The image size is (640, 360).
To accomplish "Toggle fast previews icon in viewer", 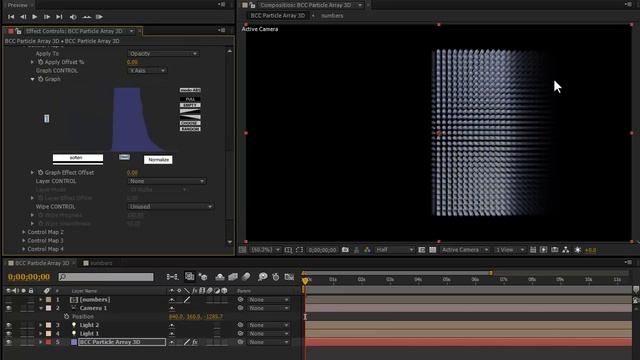I will (544, 250).
